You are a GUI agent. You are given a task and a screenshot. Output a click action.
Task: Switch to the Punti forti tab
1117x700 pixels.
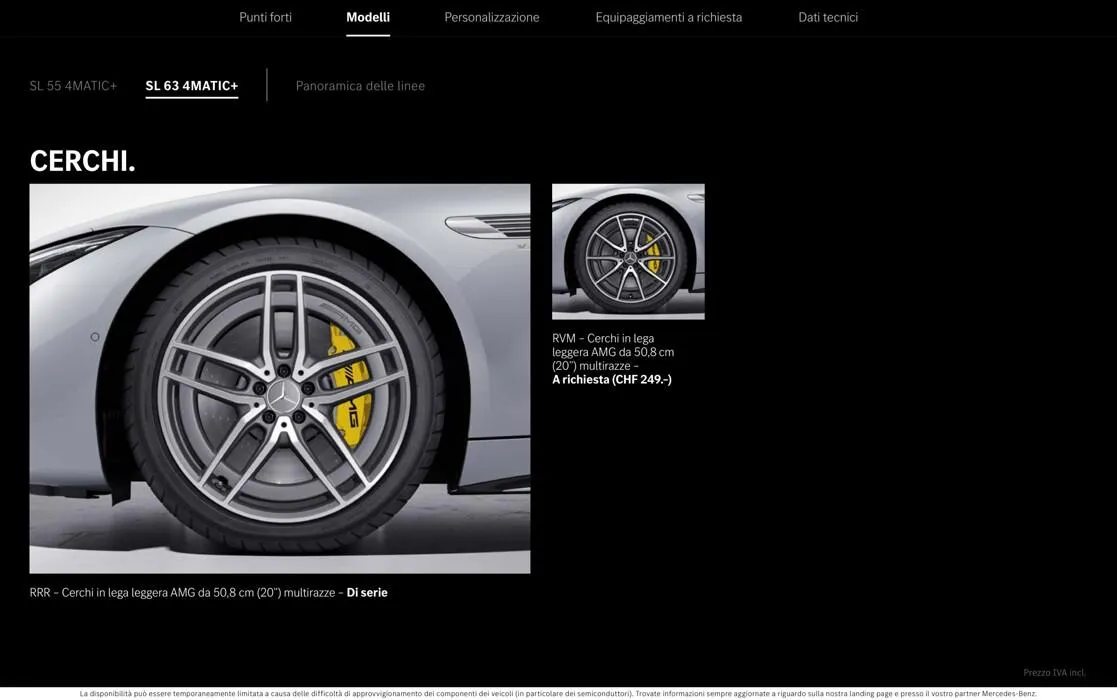[265, 17]
